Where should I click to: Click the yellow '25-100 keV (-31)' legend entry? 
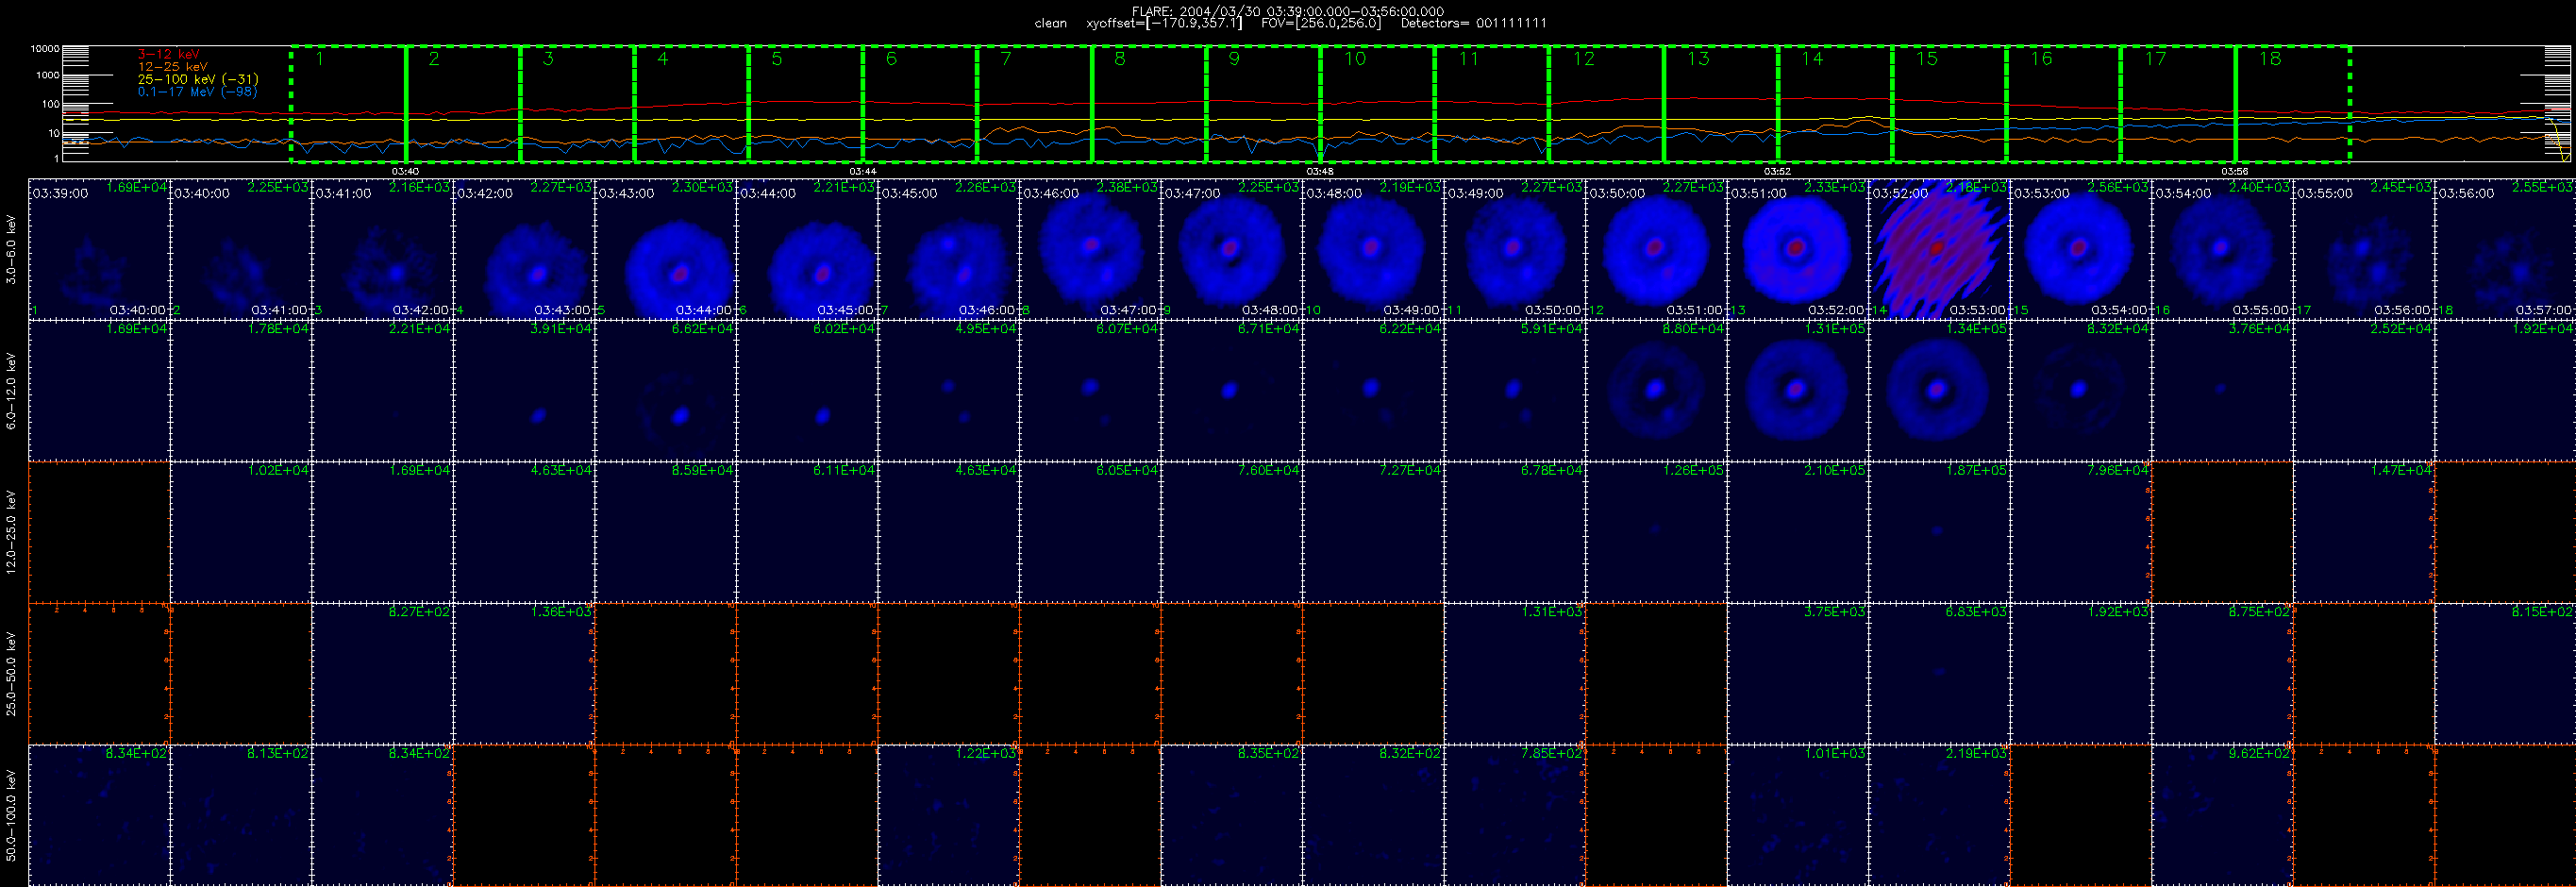[197, 79]
